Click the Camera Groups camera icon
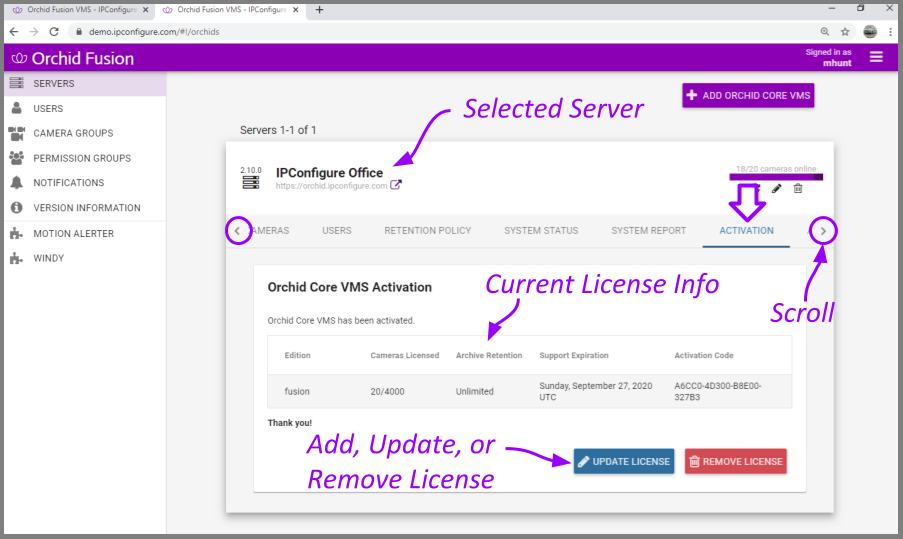Image resolution: width=903 pixels, height=539 pixels. (17, 133)
